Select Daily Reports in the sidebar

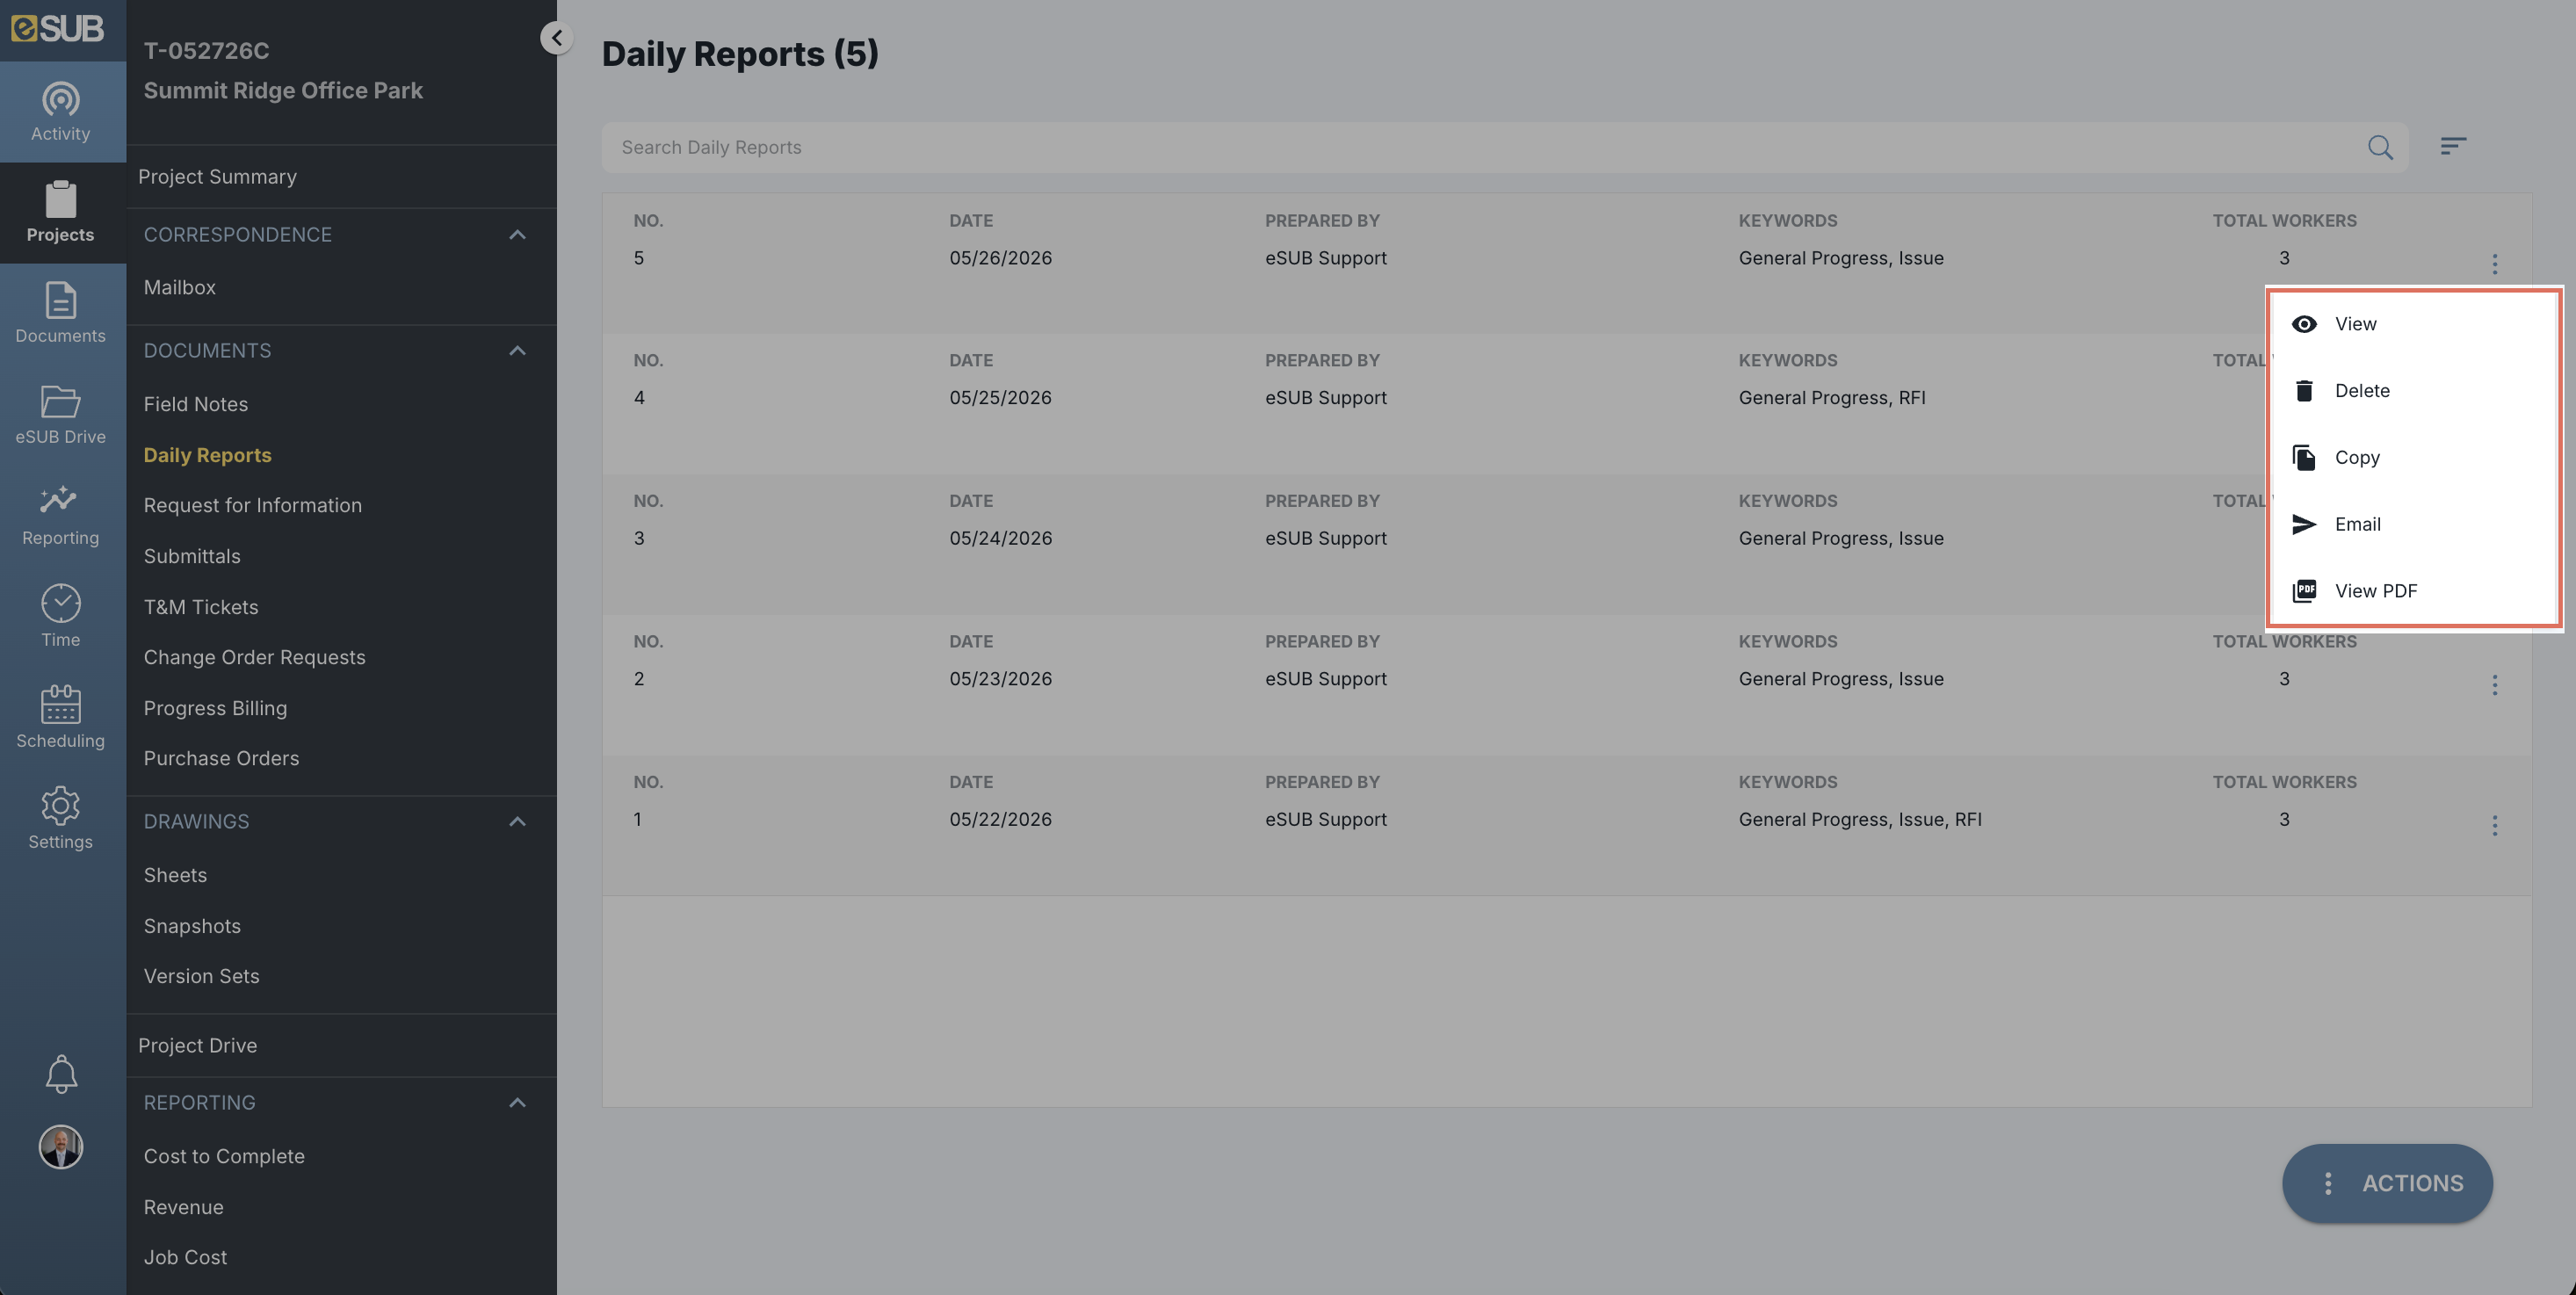coord(207,456)
